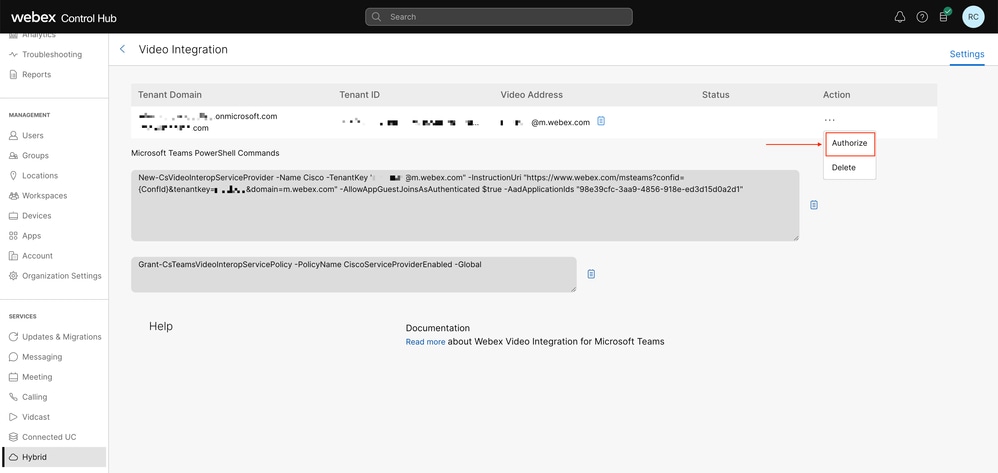
Task: Open Troubleshooting in the sidebar
Action: point(53,55)
